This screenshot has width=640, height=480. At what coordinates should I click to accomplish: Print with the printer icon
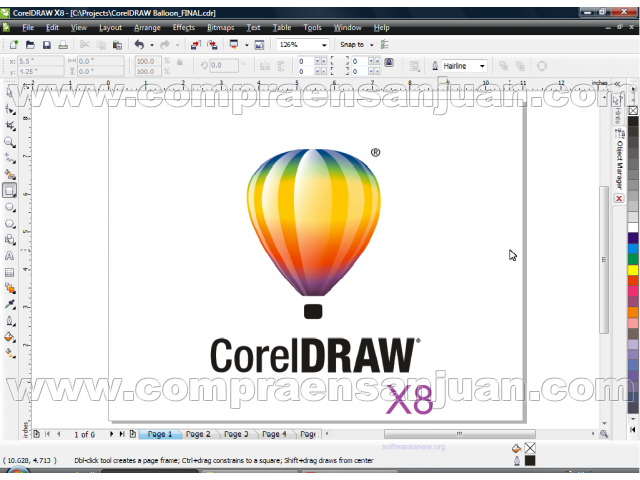tap(63, 44)
